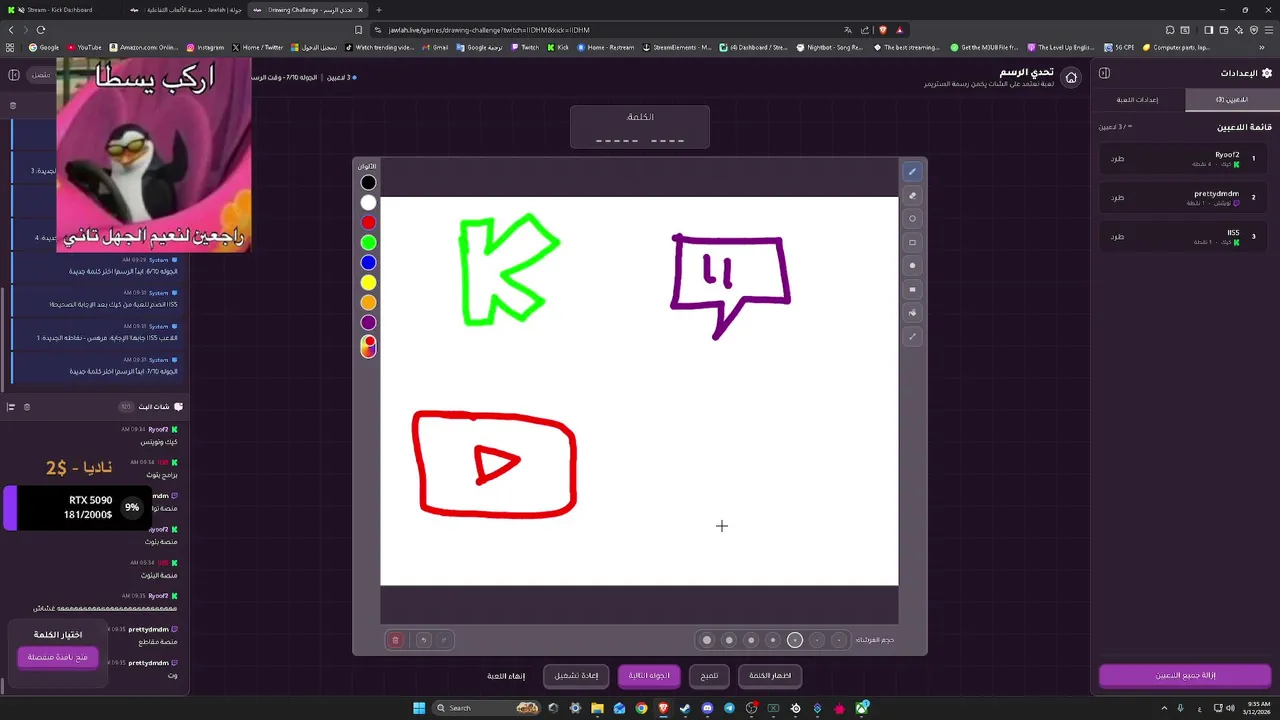Click the browser address bar URL

(488, 30)
